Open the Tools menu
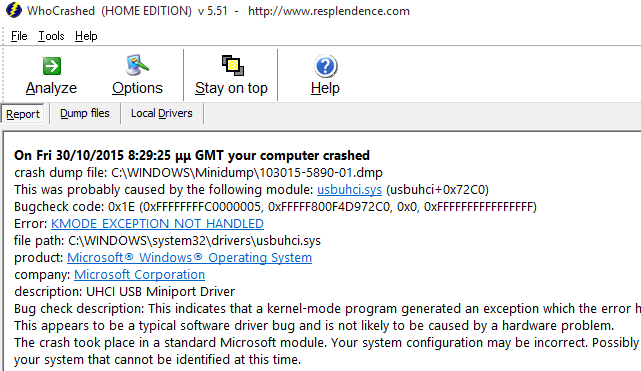641x371 pixels. (x=51, y=36)
